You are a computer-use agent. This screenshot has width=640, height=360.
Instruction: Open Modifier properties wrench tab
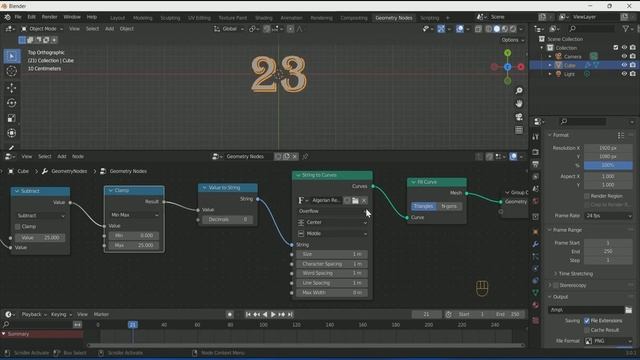(536, 244)
